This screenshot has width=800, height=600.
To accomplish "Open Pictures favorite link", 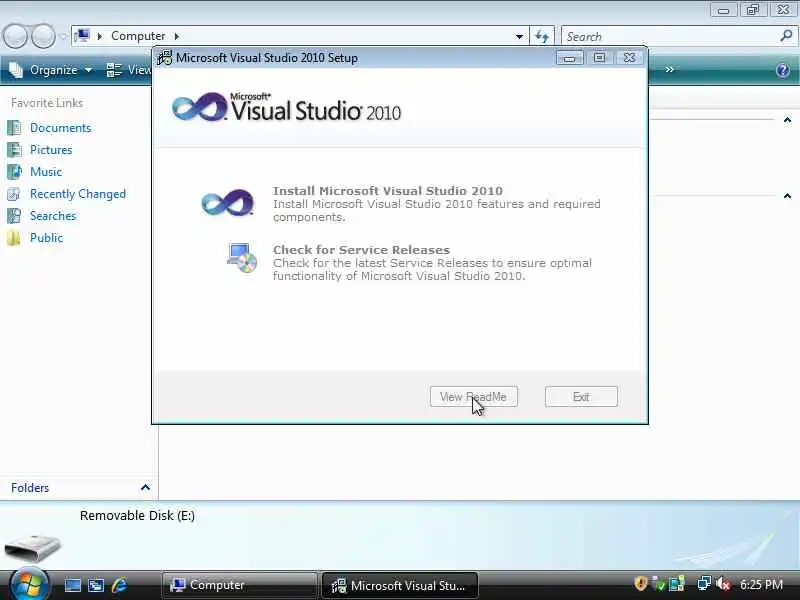I will click(51, 149).
